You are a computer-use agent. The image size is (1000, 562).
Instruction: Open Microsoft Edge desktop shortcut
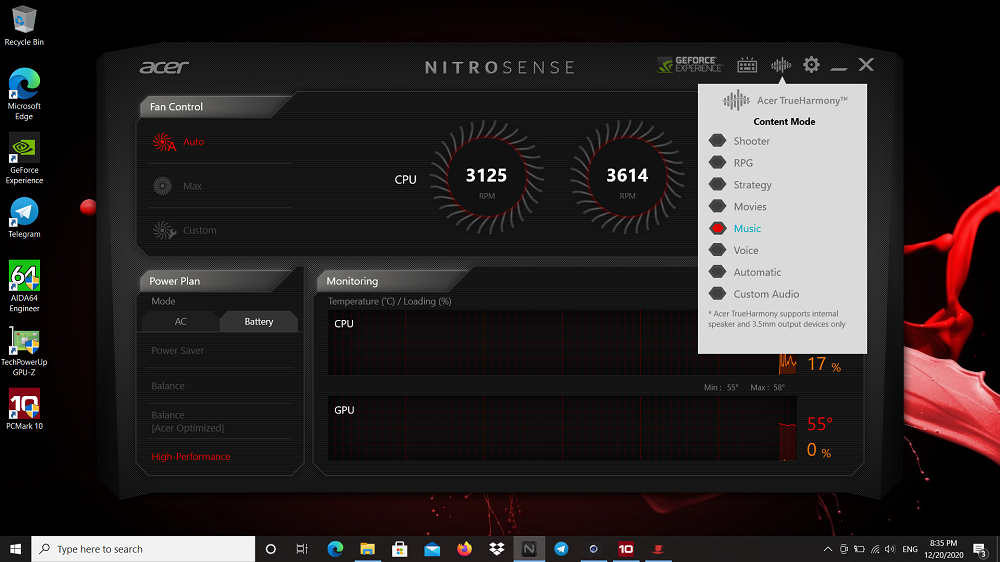(x=24, y=94)
